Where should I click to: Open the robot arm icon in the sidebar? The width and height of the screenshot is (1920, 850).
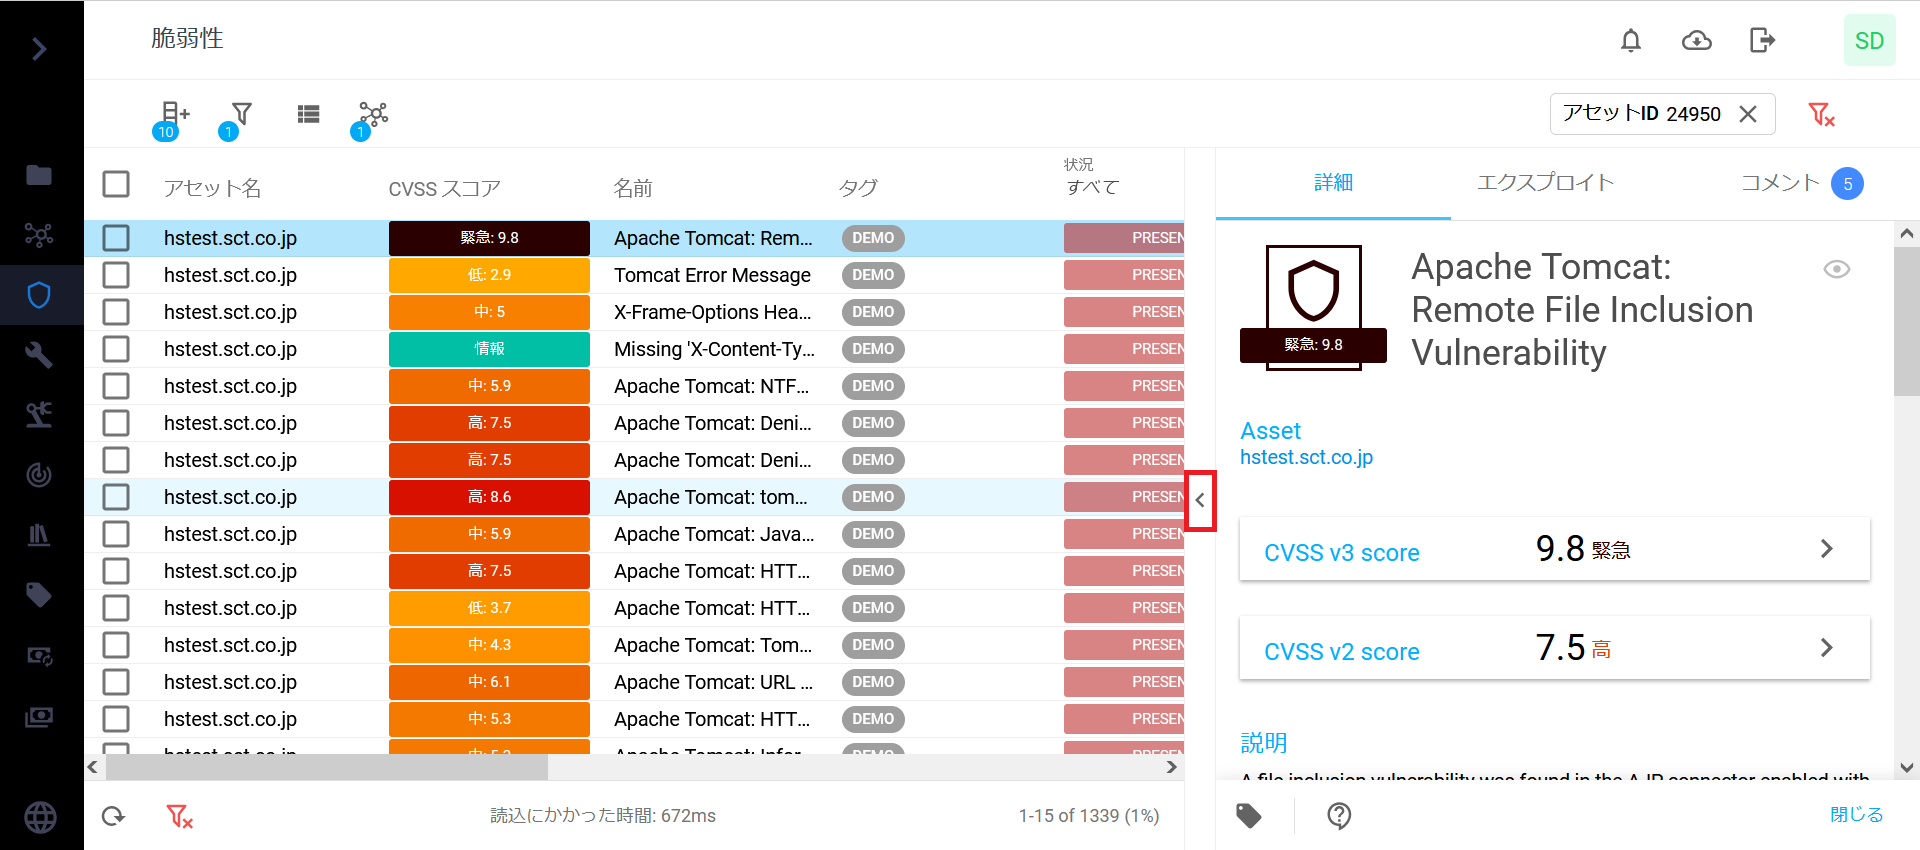pos(39,415)
